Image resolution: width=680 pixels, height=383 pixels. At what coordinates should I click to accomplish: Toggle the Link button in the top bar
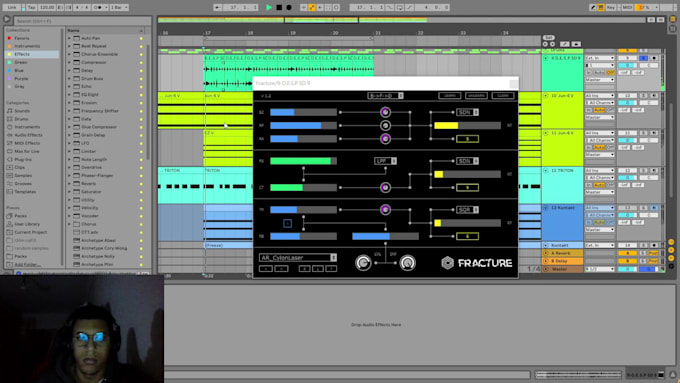11,7
